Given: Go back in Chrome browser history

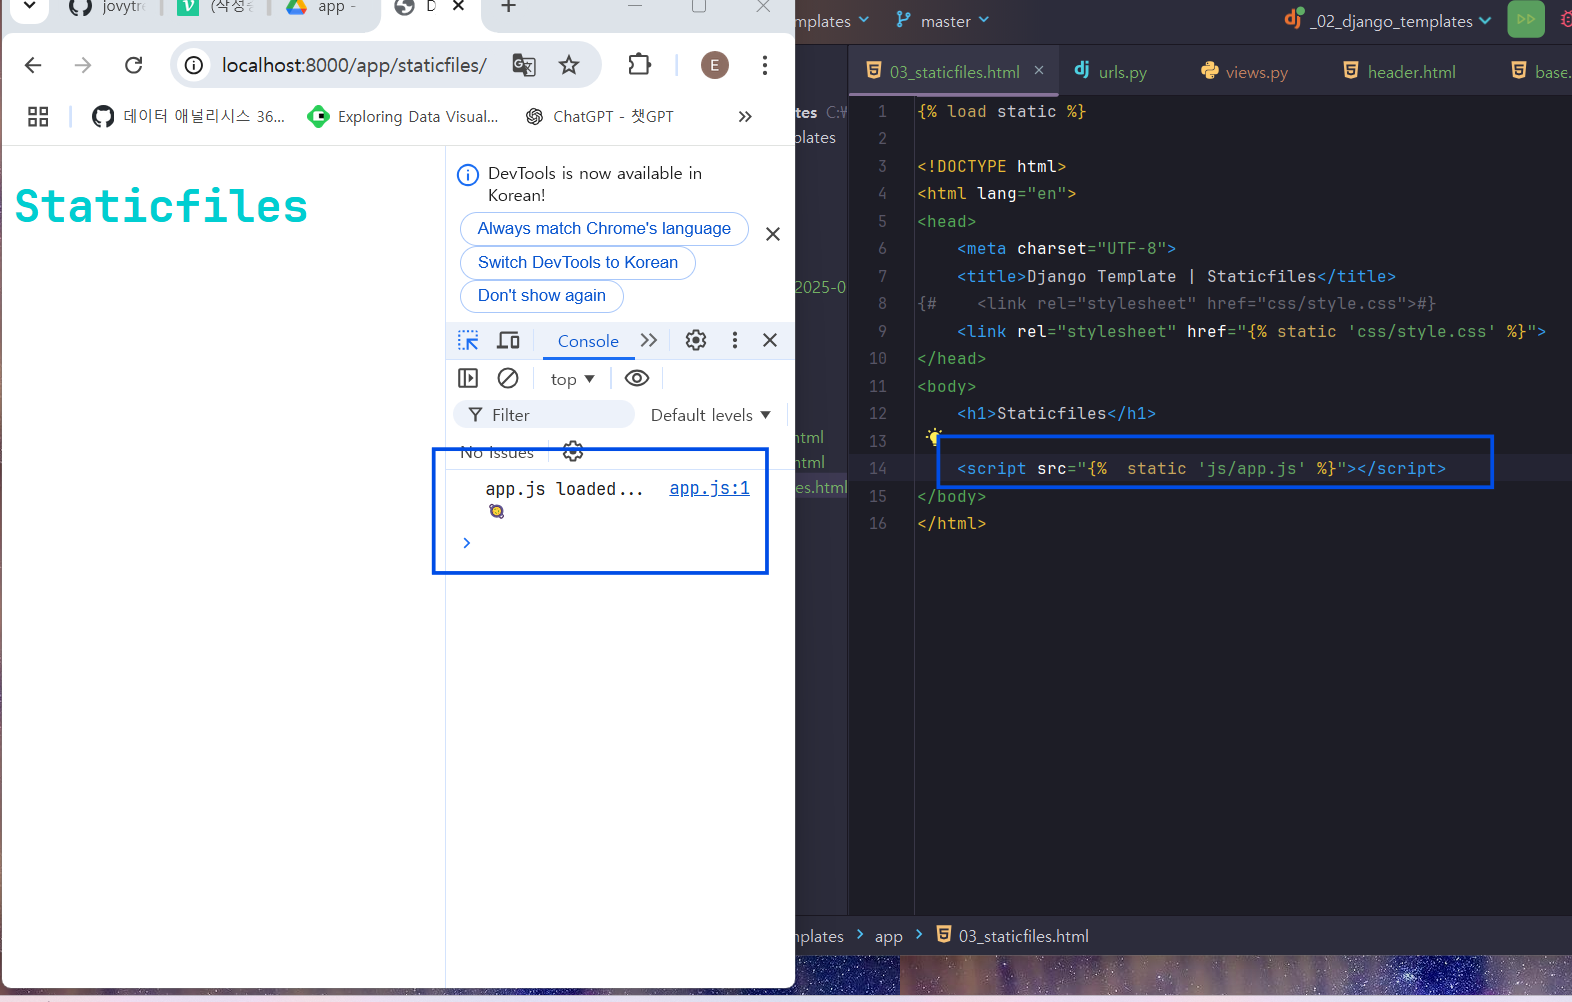Looking at the screenshot, I should [33, 65].
